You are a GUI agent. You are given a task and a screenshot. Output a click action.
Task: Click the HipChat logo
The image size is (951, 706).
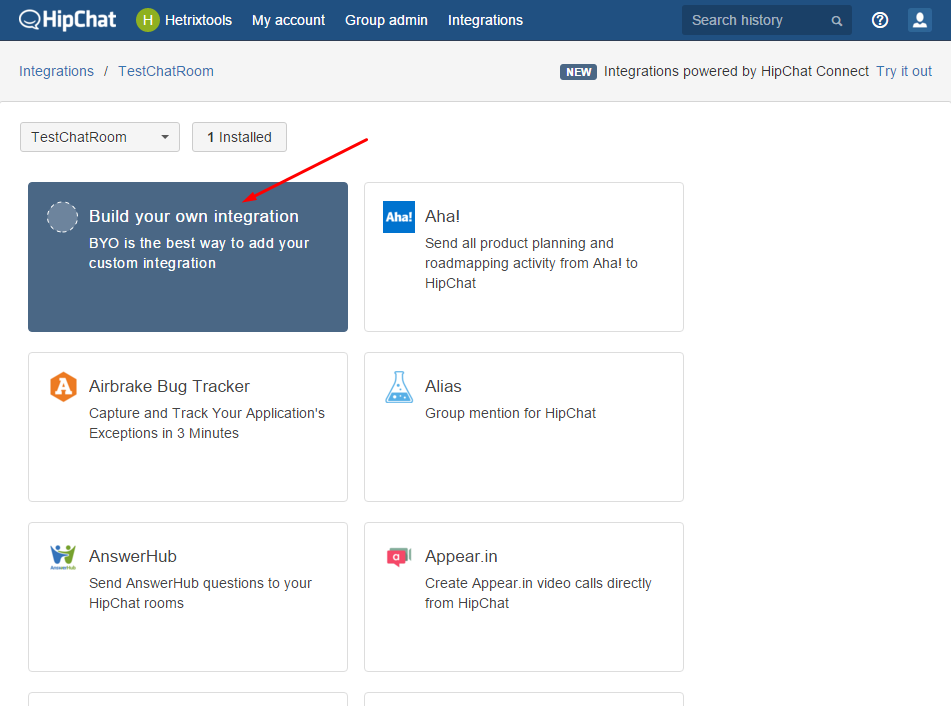point(67,20)
